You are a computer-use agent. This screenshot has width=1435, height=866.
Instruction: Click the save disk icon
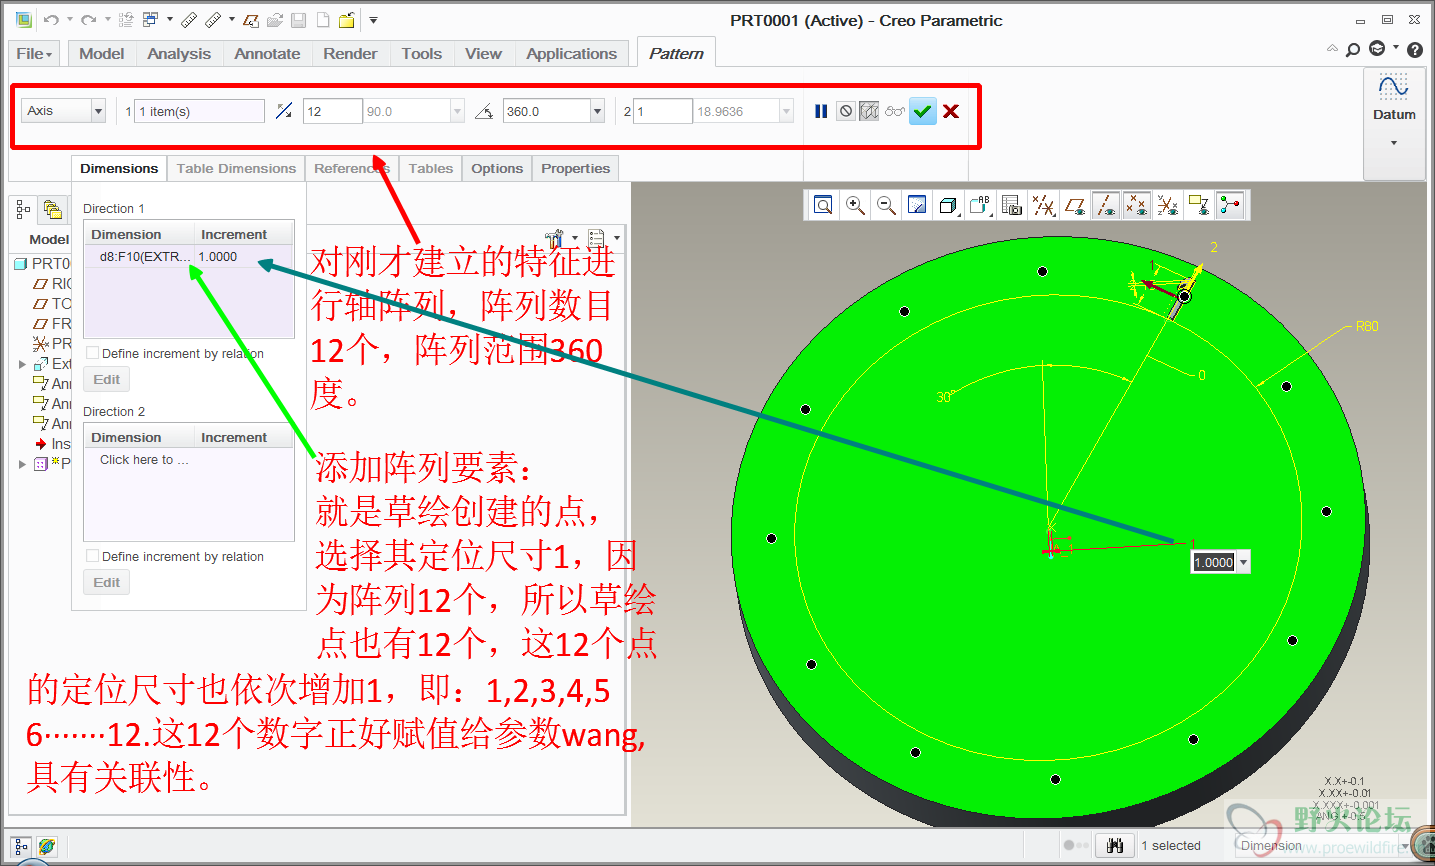coord(299,20)
